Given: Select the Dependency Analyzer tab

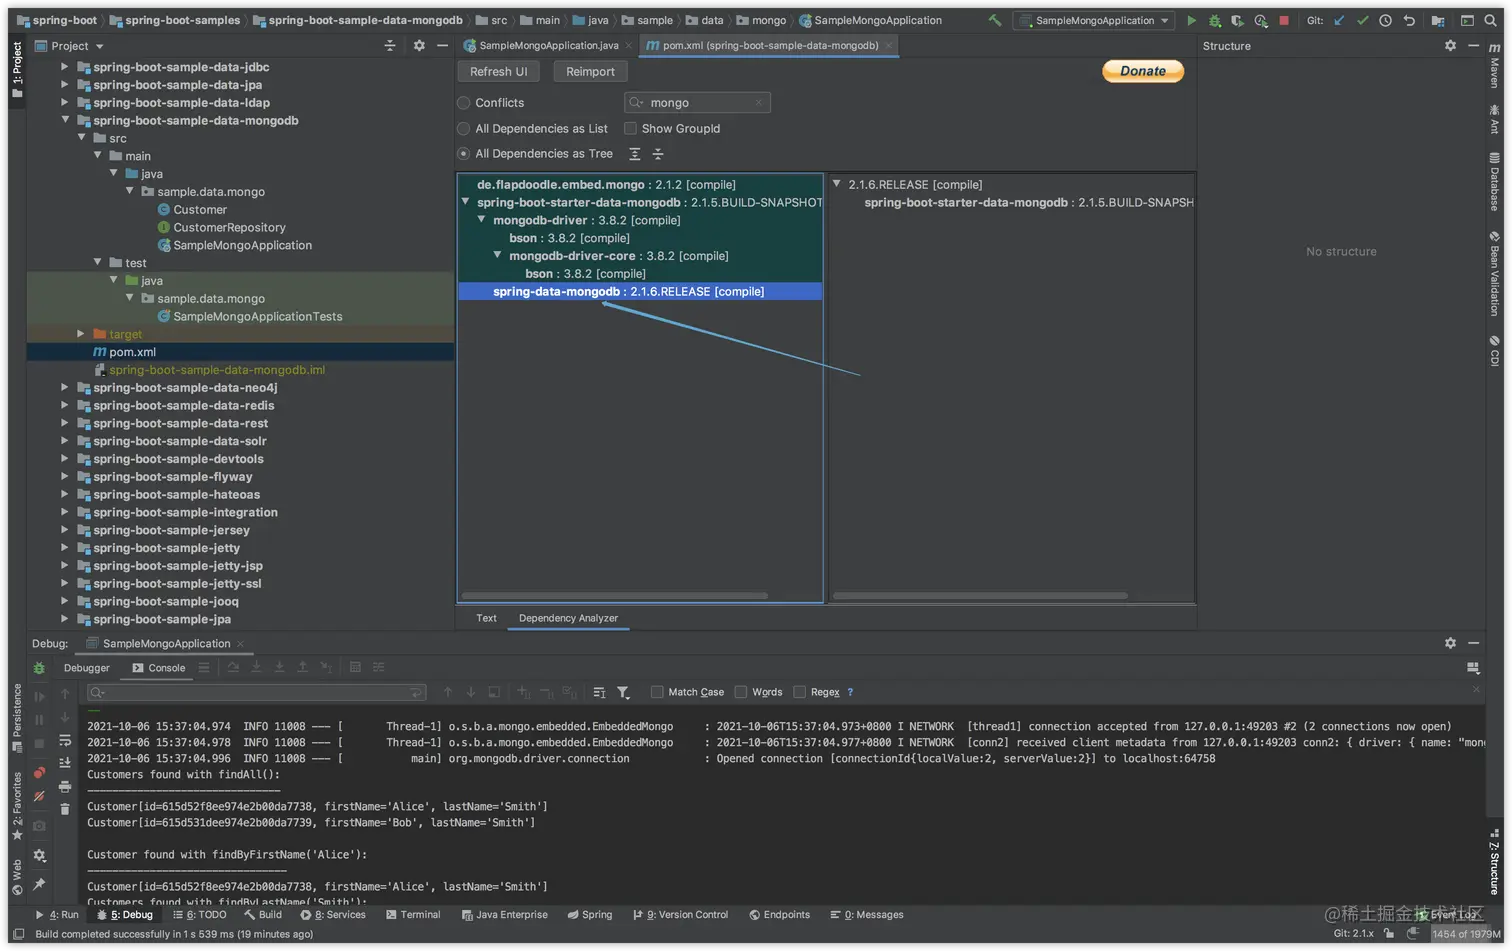Looking at the screenshot, I should [568, 618].
